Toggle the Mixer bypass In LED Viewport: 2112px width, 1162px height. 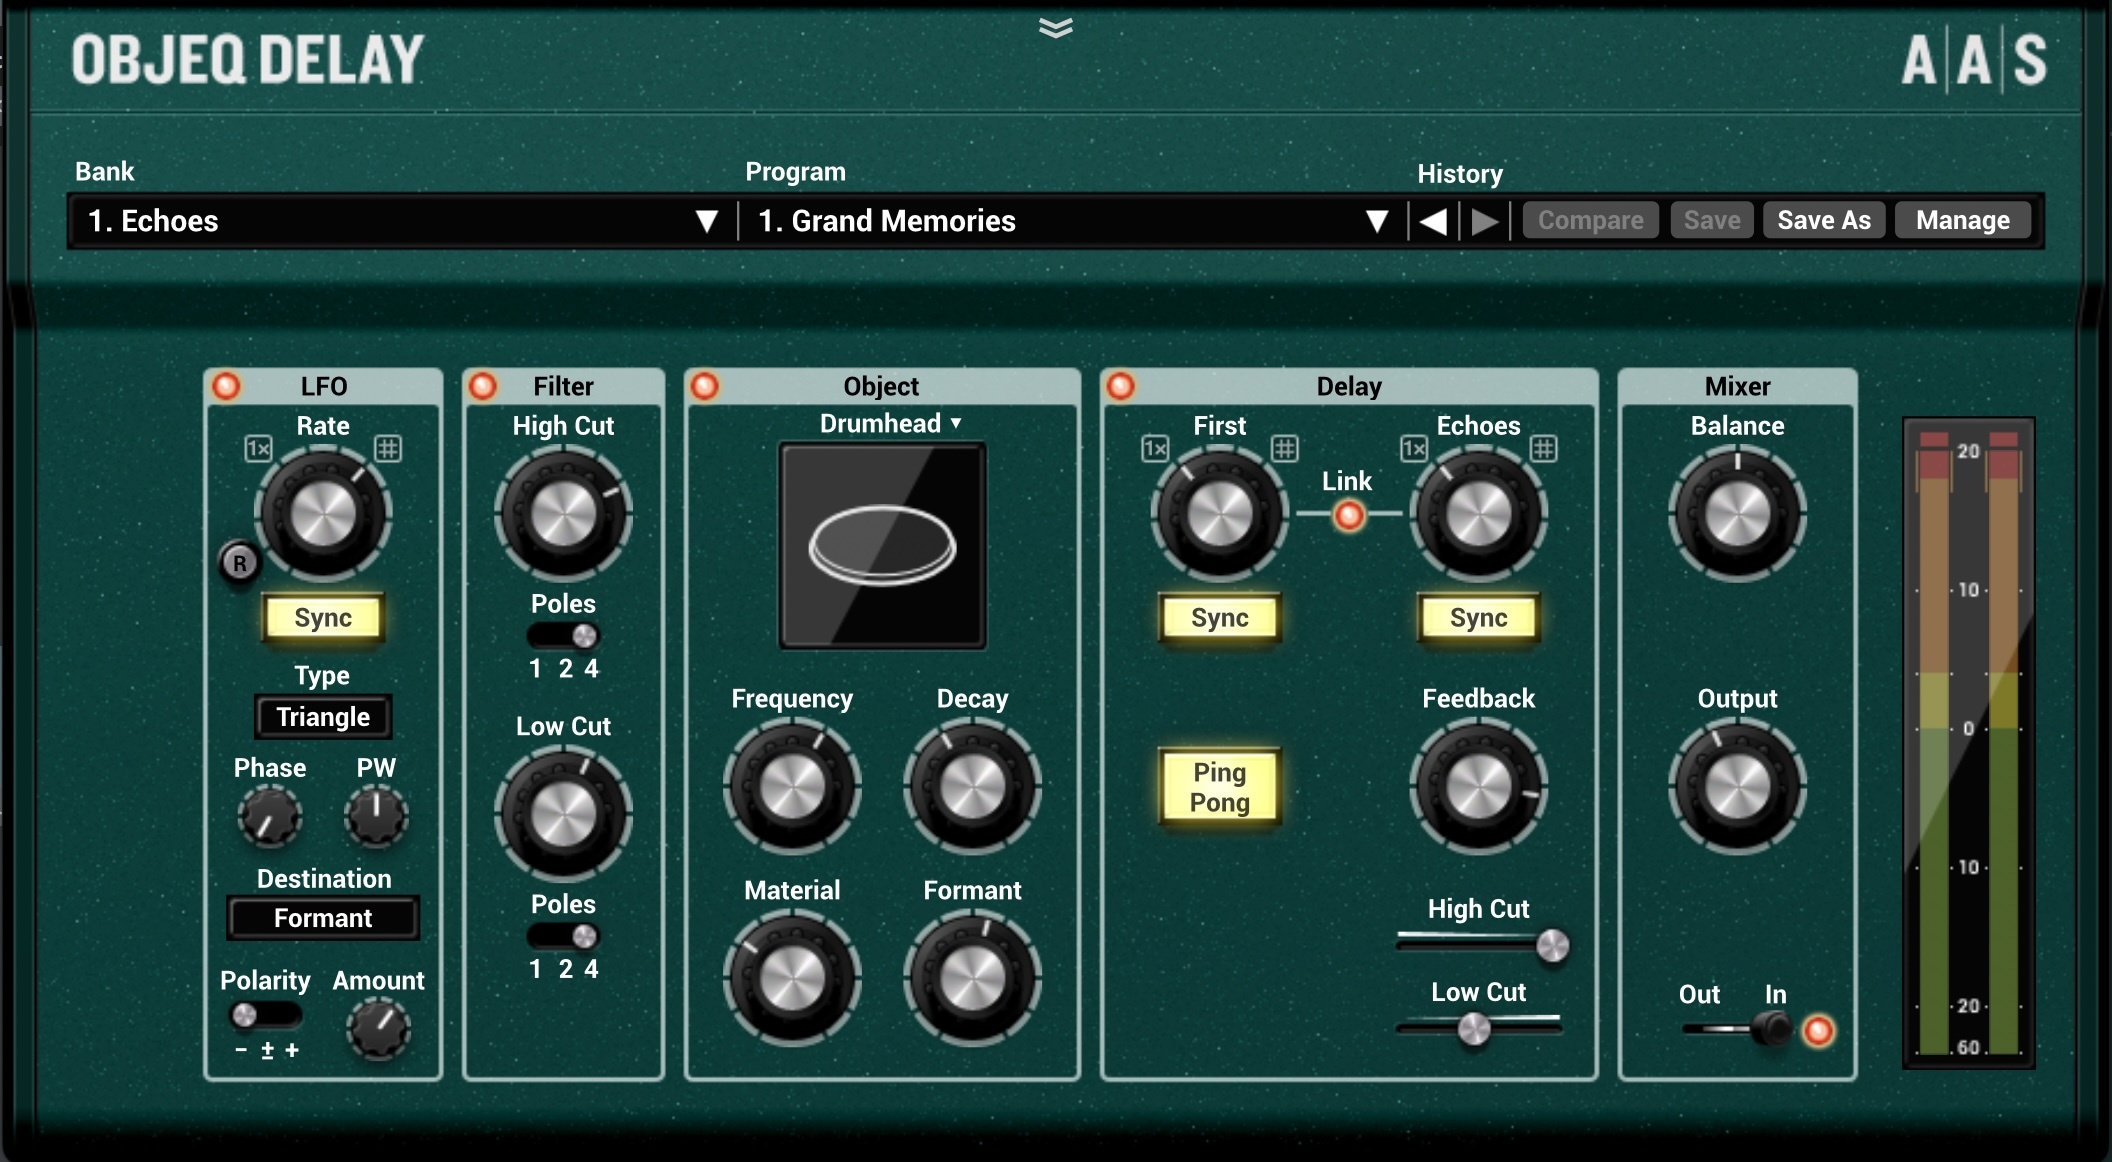pyautogui.click(x=1818, y=1030)
